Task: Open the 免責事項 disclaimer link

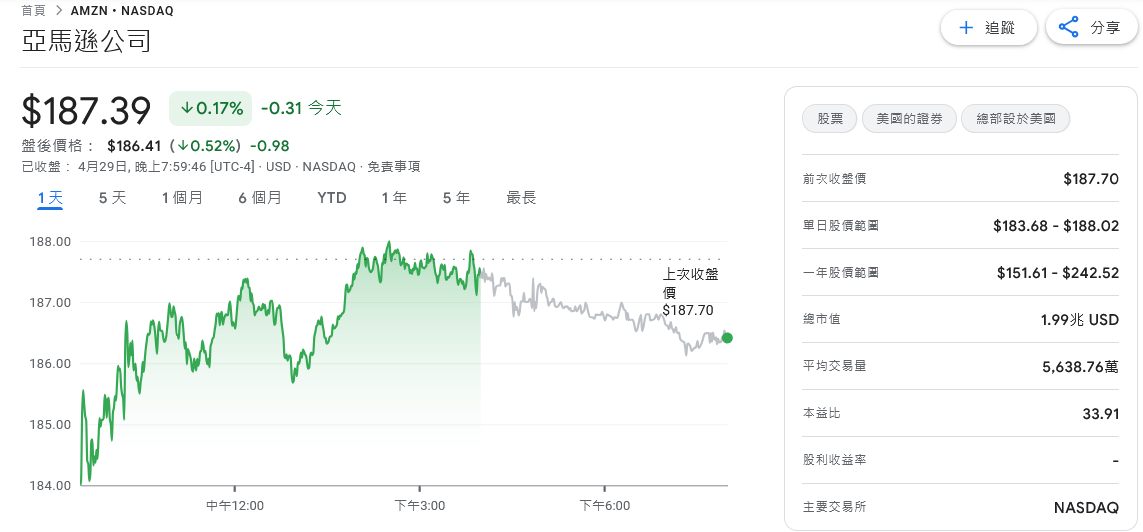Action: tap(393, 167)
